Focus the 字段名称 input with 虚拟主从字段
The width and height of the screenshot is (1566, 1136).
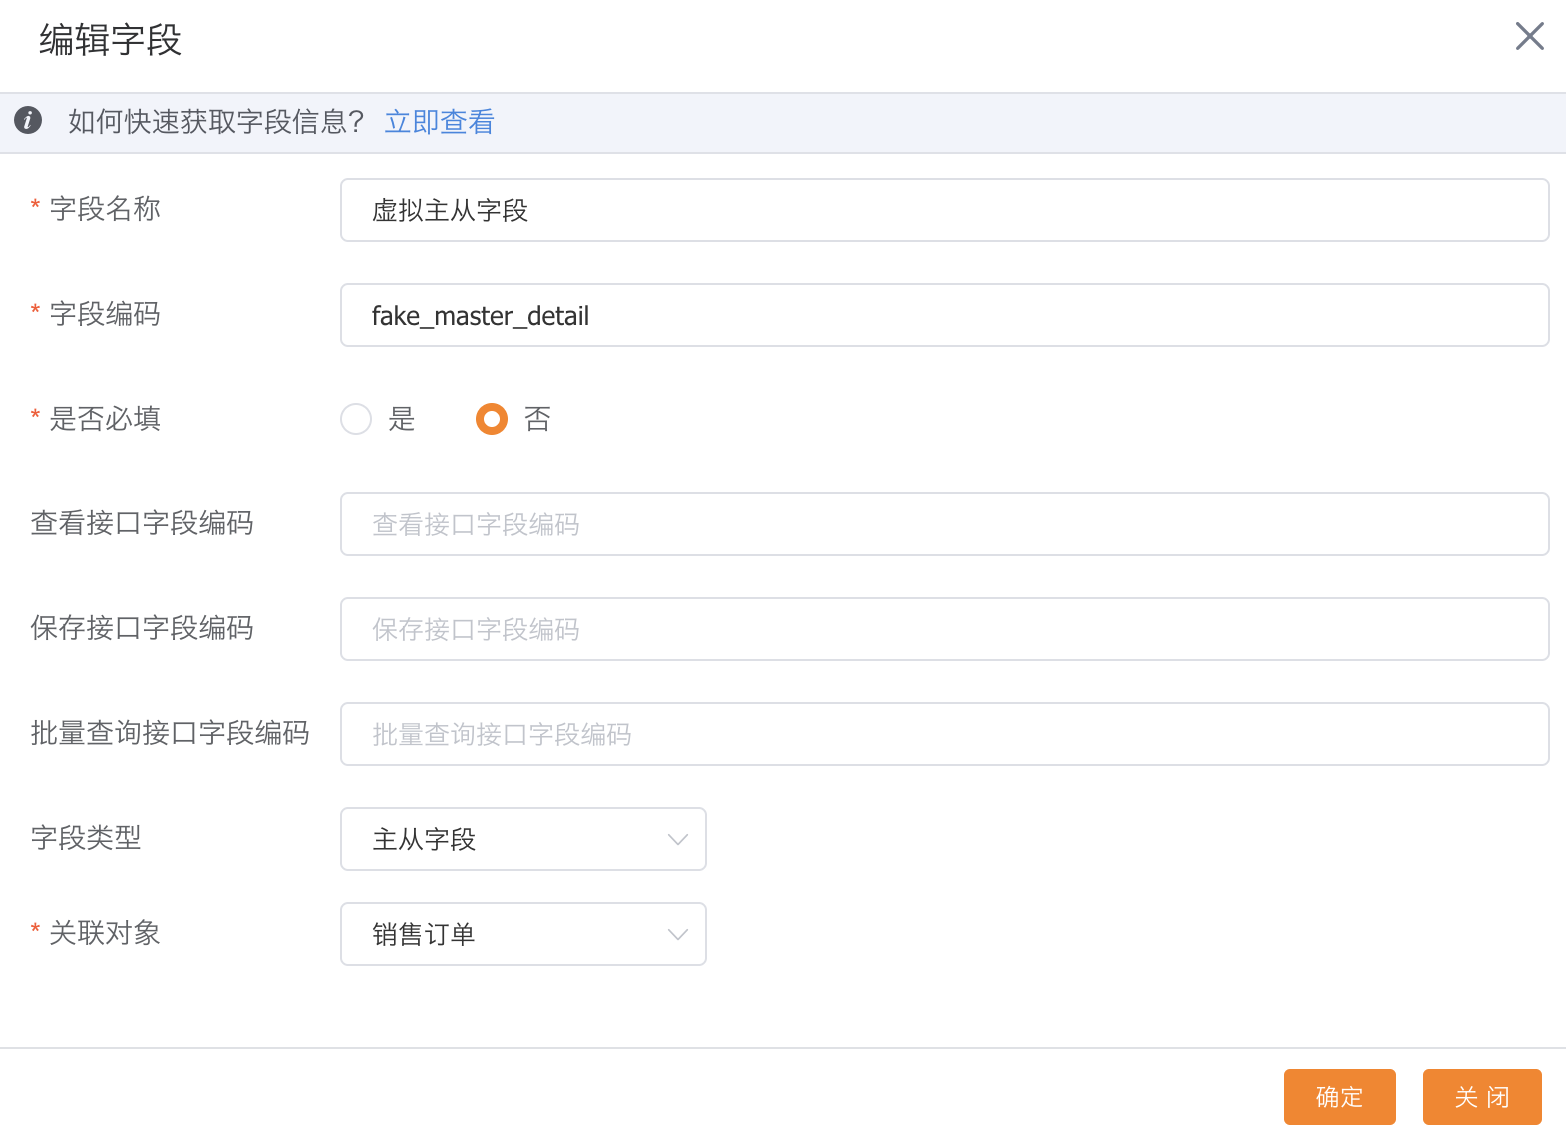944,210
